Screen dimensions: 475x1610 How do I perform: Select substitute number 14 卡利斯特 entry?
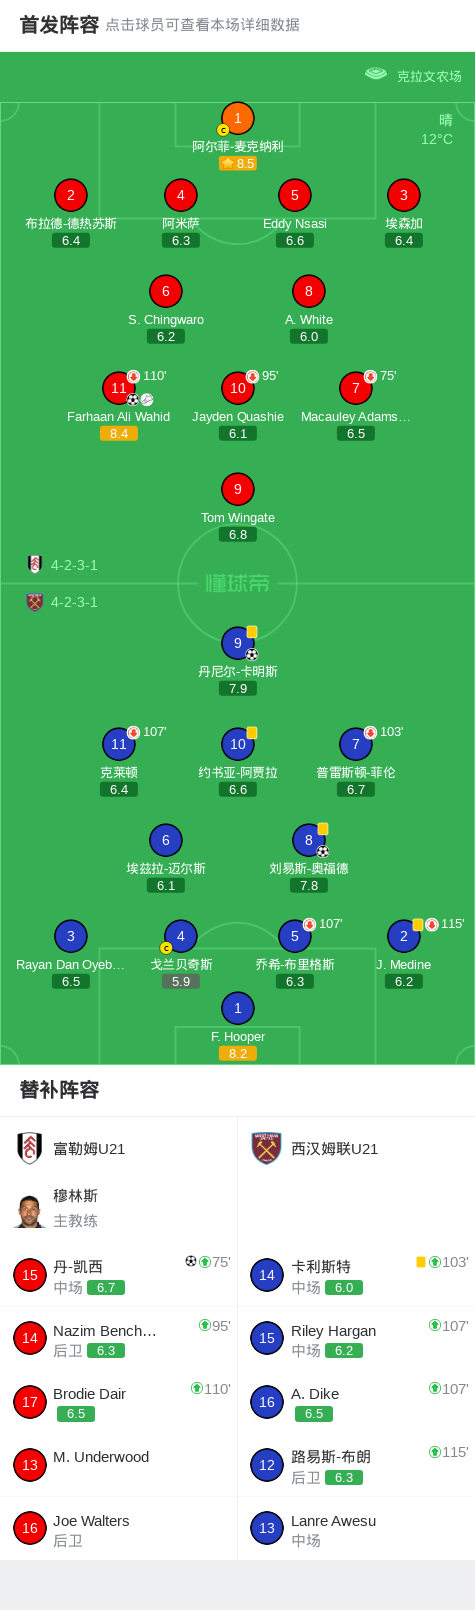click(x=356, y=1275)
